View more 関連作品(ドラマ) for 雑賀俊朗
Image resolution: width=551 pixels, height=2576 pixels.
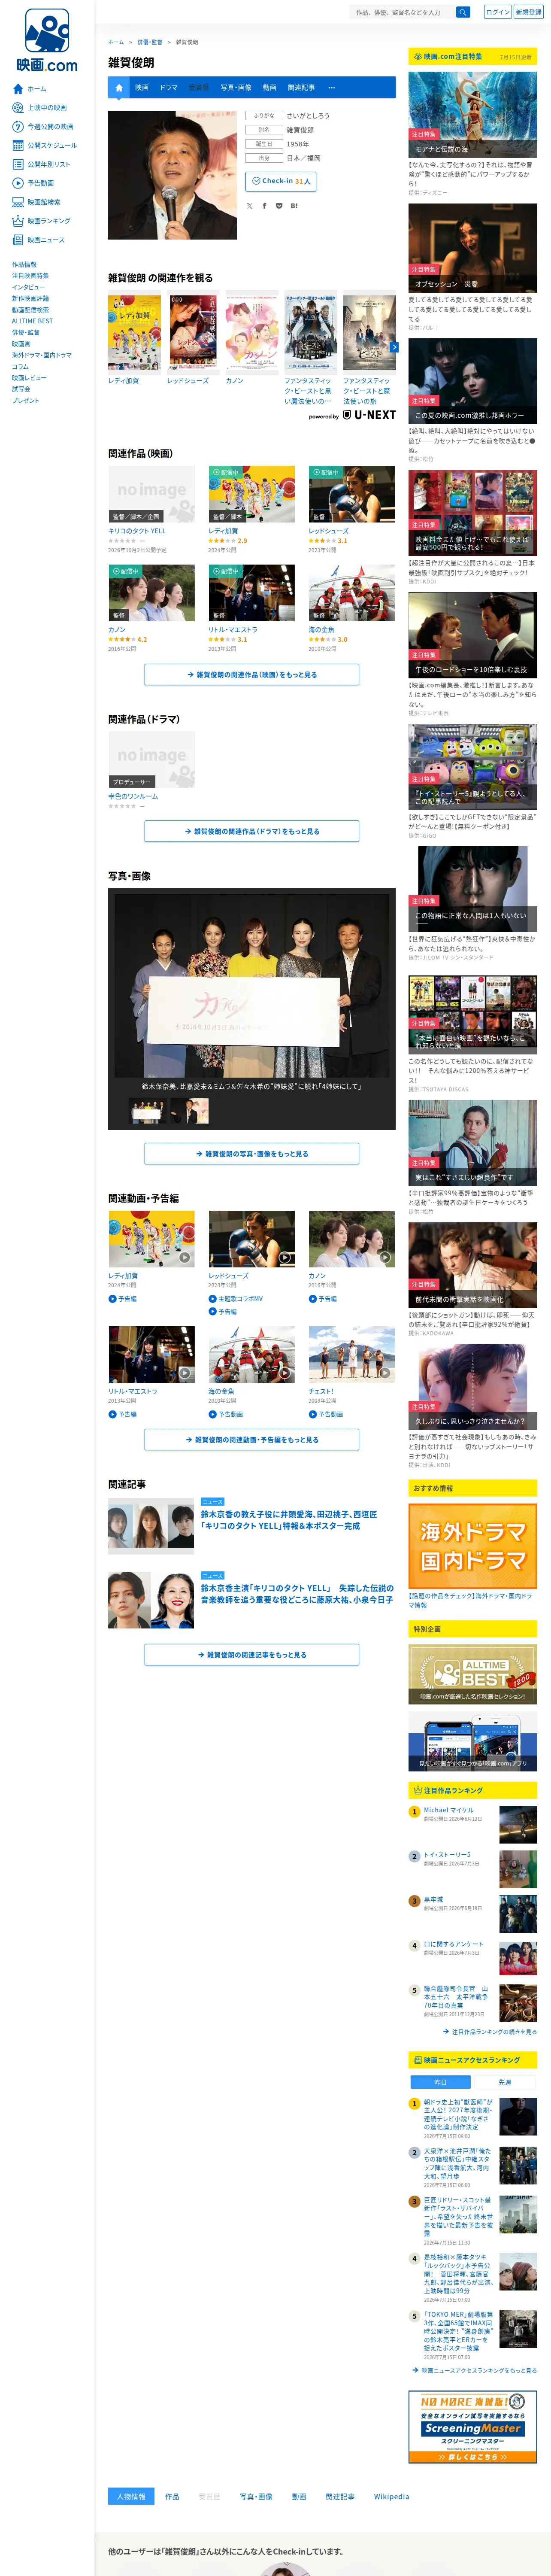pyautogui.click(x=252, y=831)
